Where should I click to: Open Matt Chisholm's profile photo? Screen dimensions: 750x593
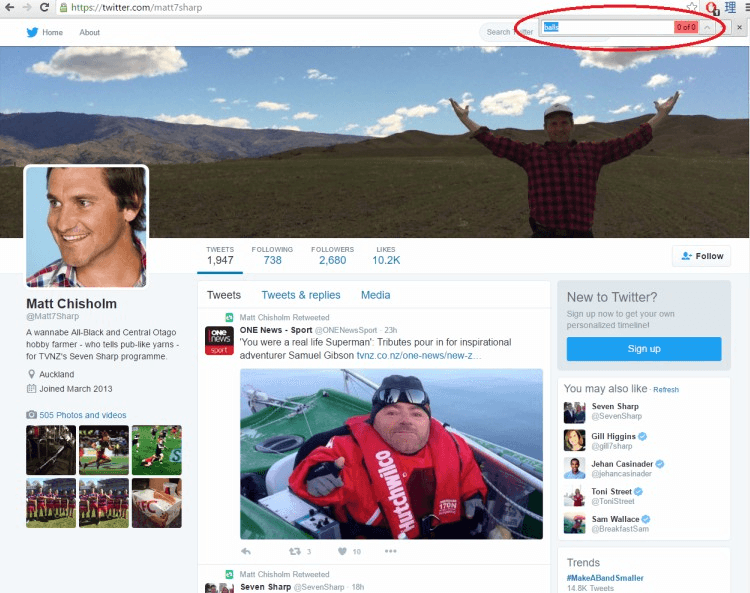click(x=87, y=226)
